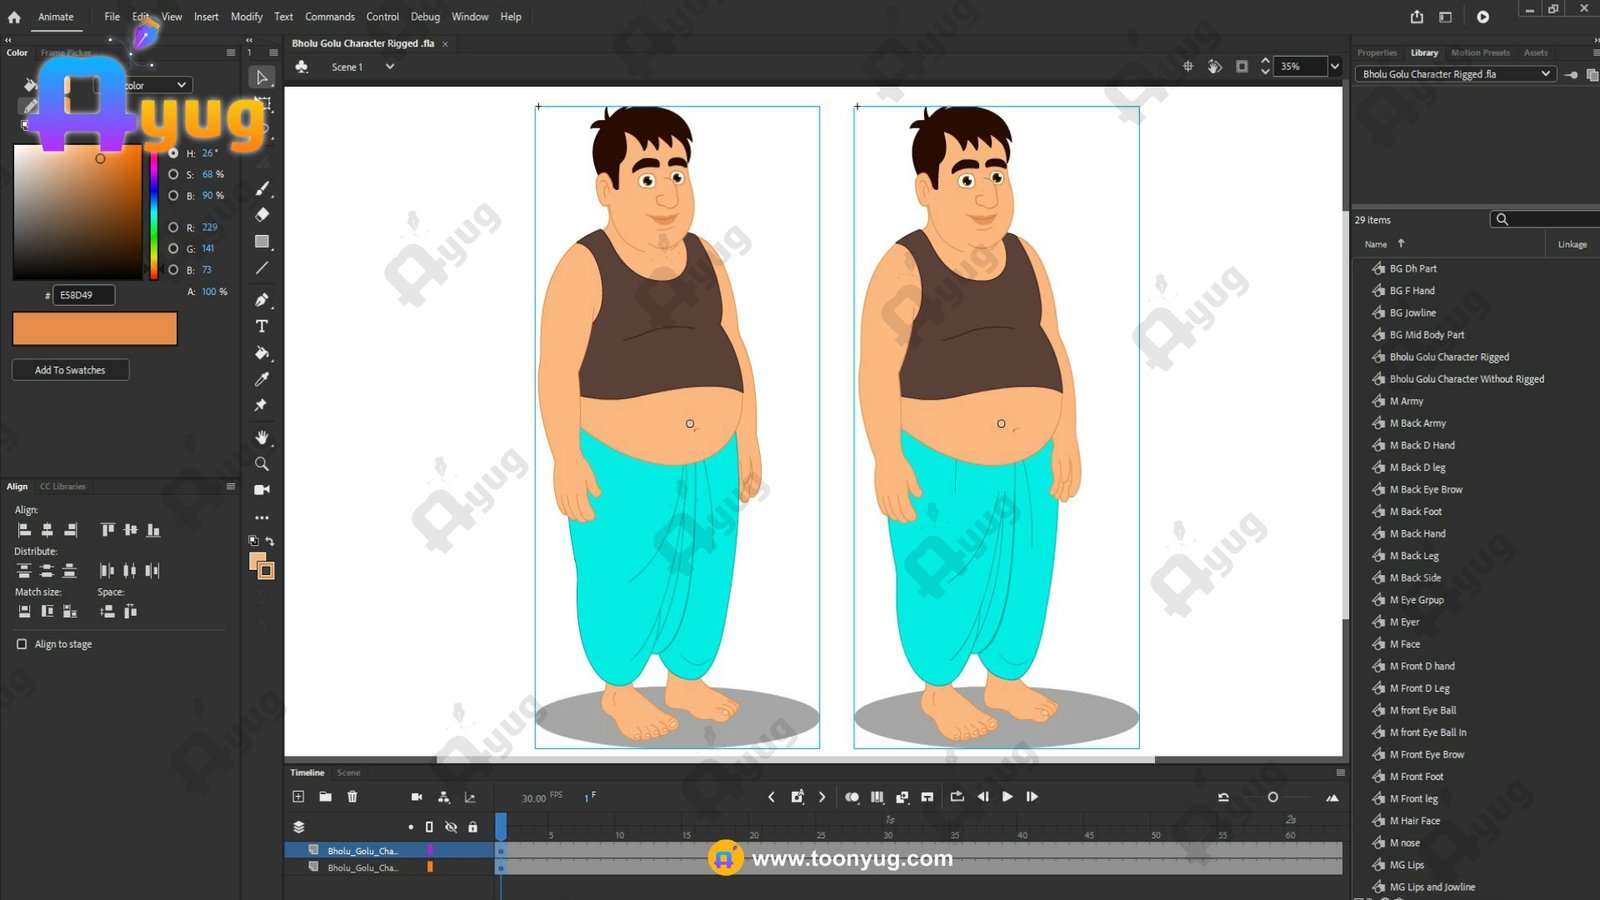Select the Eraser tool in the toolbar

click(x=262, y=215)
